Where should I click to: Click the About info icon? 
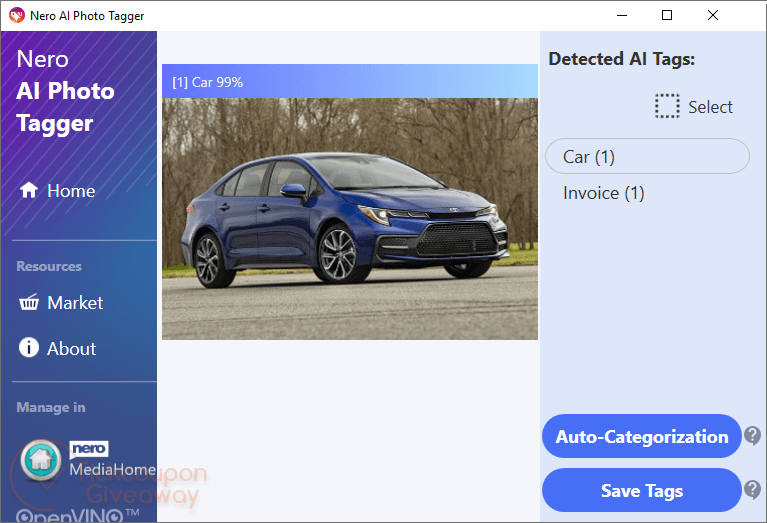pyautogui.click(x=29, y=347)
